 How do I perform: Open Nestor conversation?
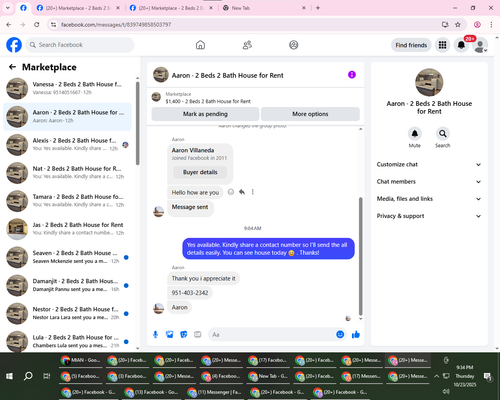tap(67, 313)
